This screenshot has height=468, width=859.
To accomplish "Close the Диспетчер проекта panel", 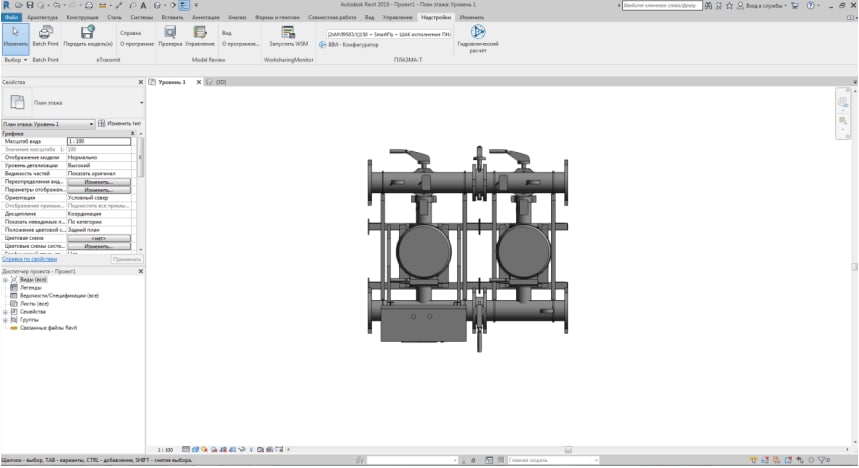I will 141,271.
